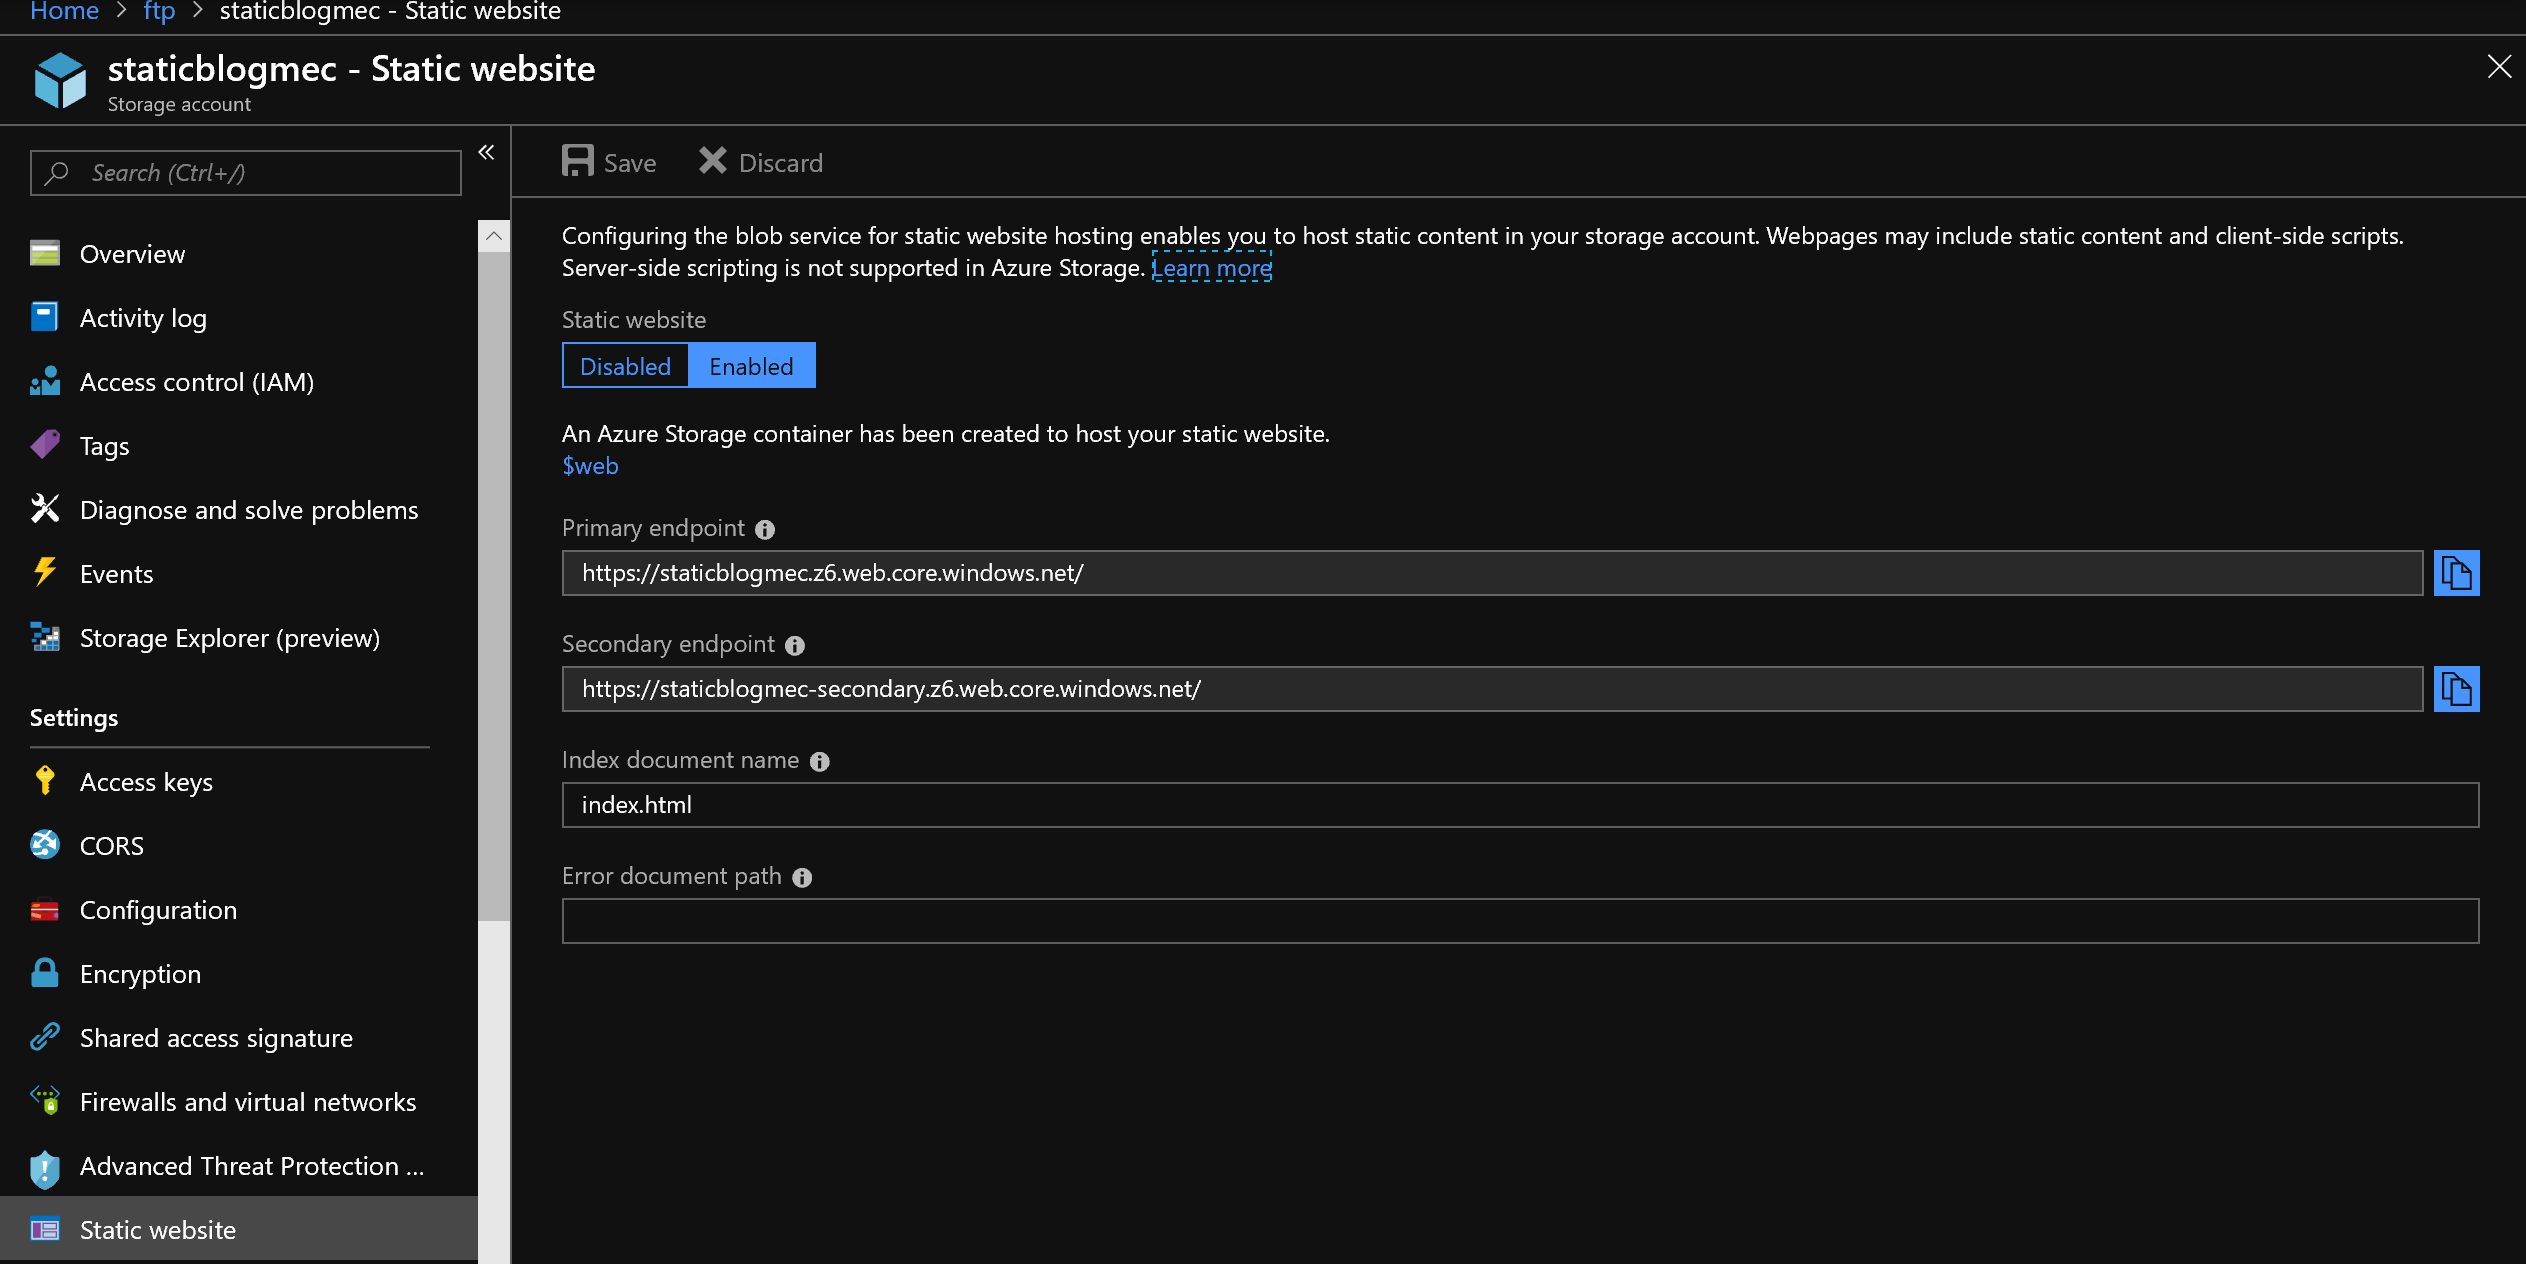Click the Index document name field
Screen dimensions: 2526x1264
(1520, 805)
